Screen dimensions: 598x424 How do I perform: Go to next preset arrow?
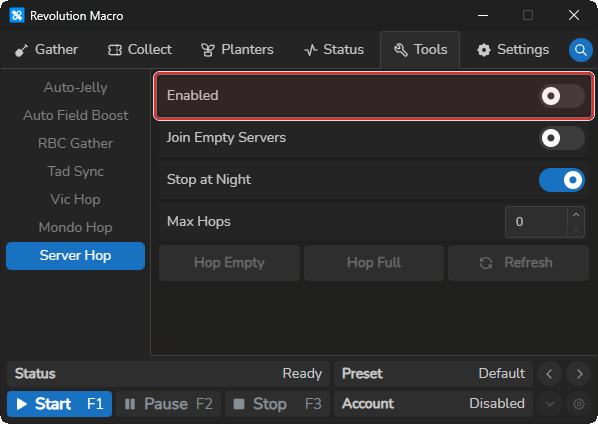tap(579, 374)
